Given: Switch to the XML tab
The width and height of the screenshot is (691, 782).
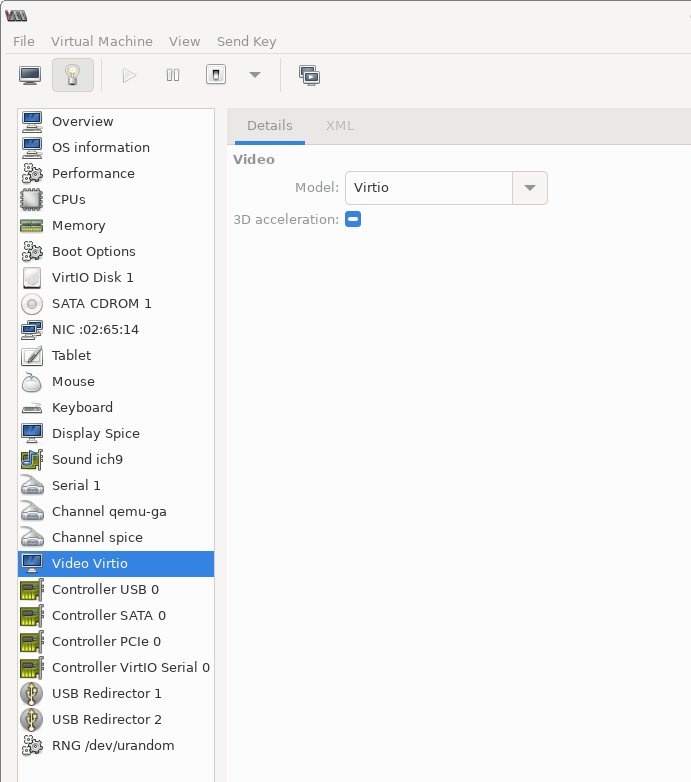Looking at the screenshot, I should (x=340, y=126).
